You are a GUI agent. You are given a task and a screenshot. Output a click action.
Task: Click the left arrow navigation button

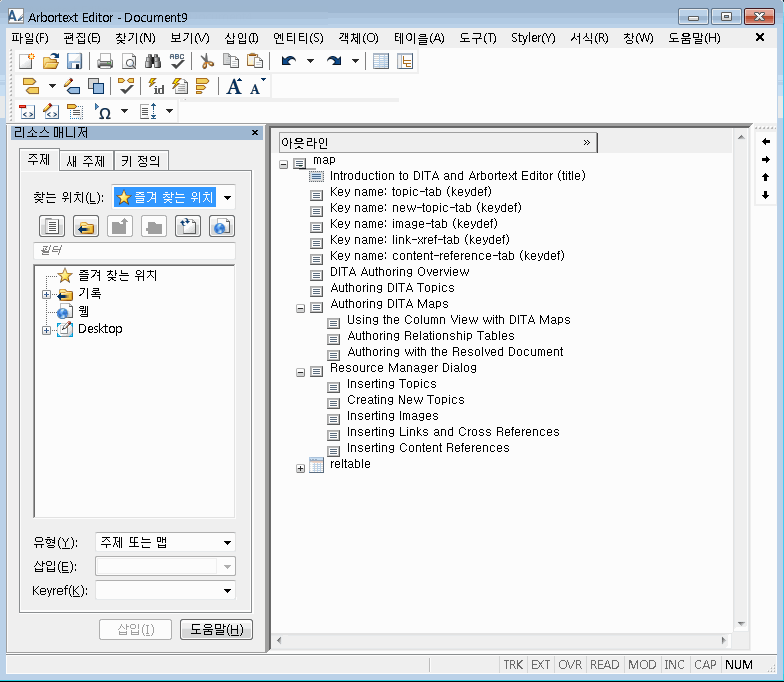[x=766, y=142]
